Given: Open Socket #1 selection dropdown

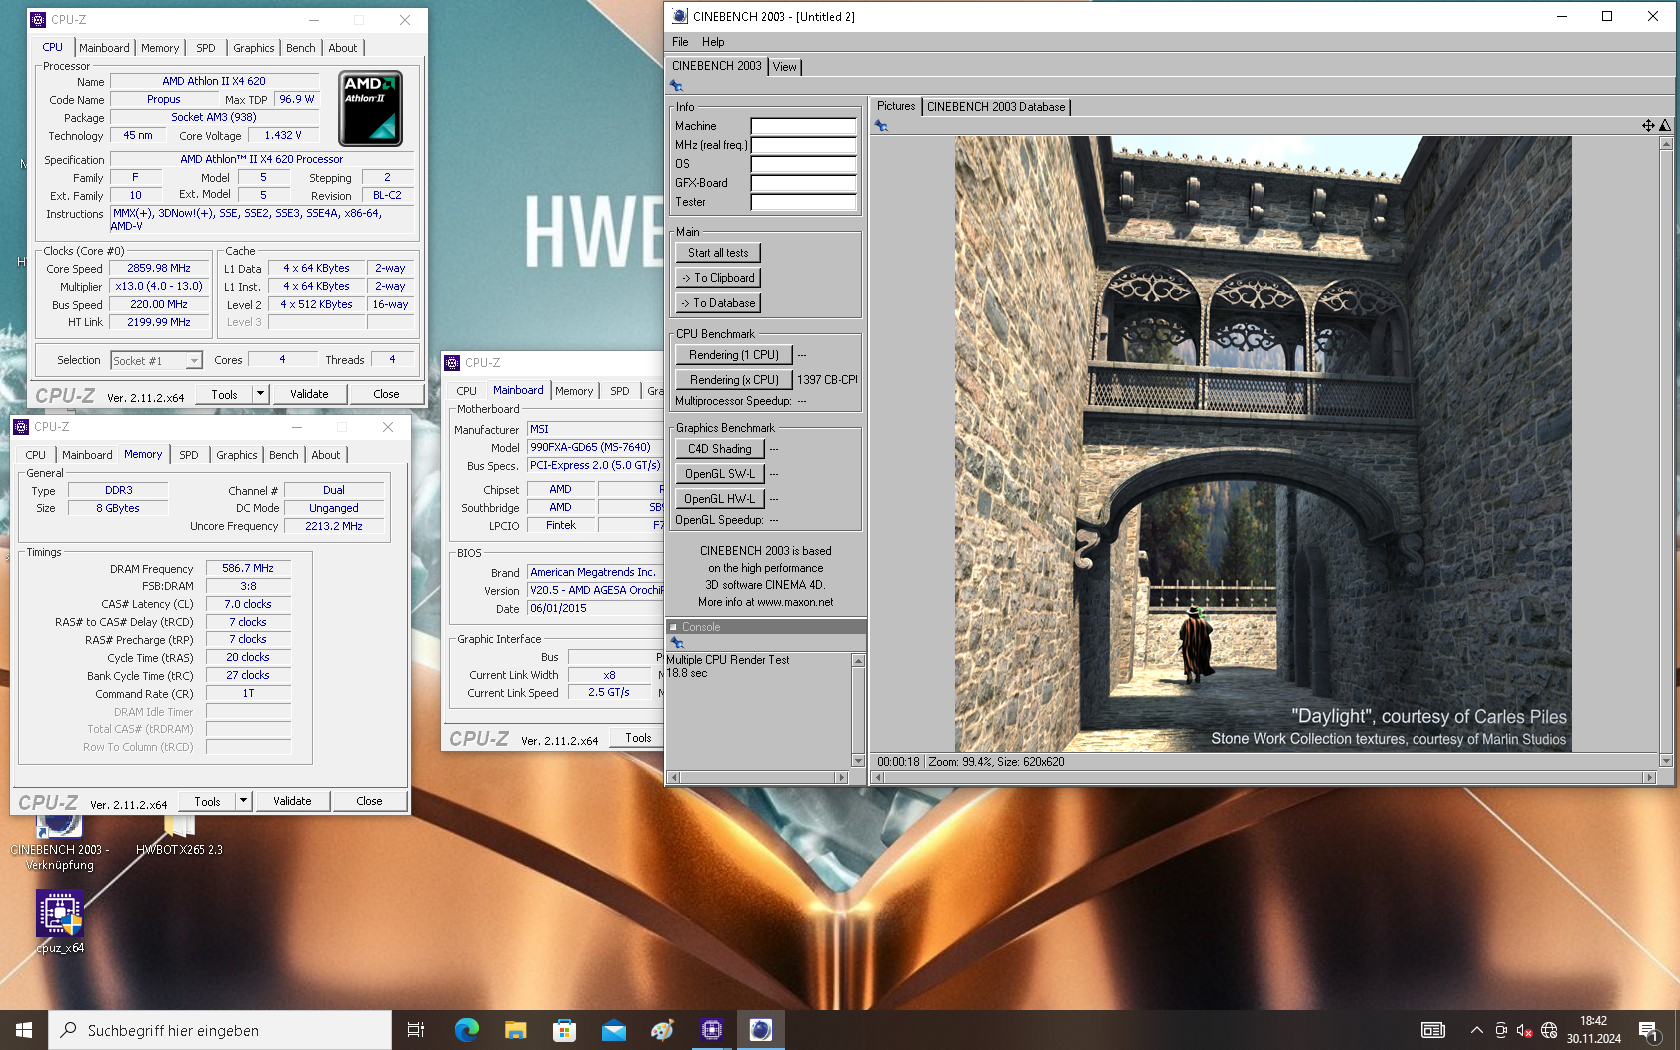Looking at the screenshot, I should coord(194,361).
